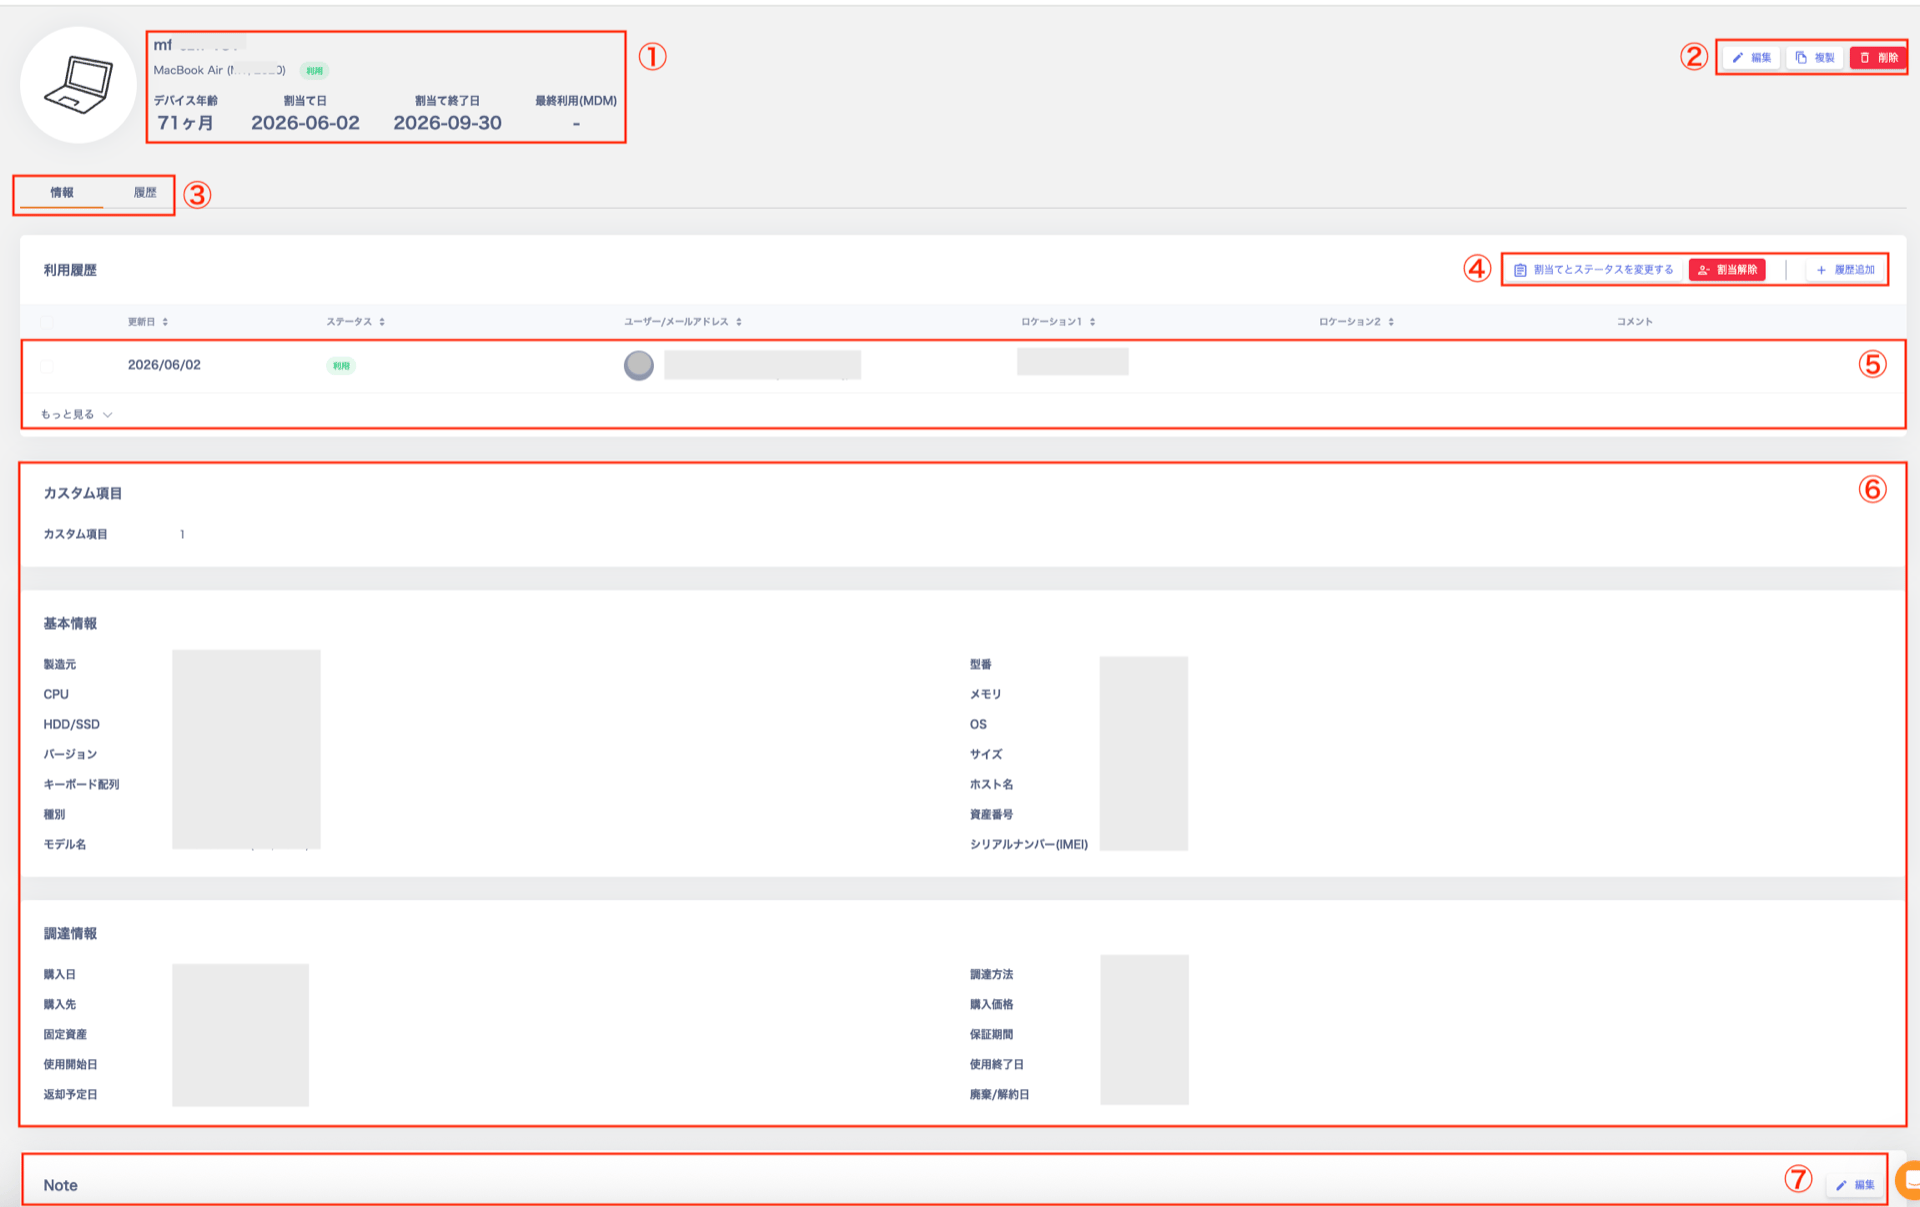Sort the table by ロケーション1 column

[x=1058, y=322]
